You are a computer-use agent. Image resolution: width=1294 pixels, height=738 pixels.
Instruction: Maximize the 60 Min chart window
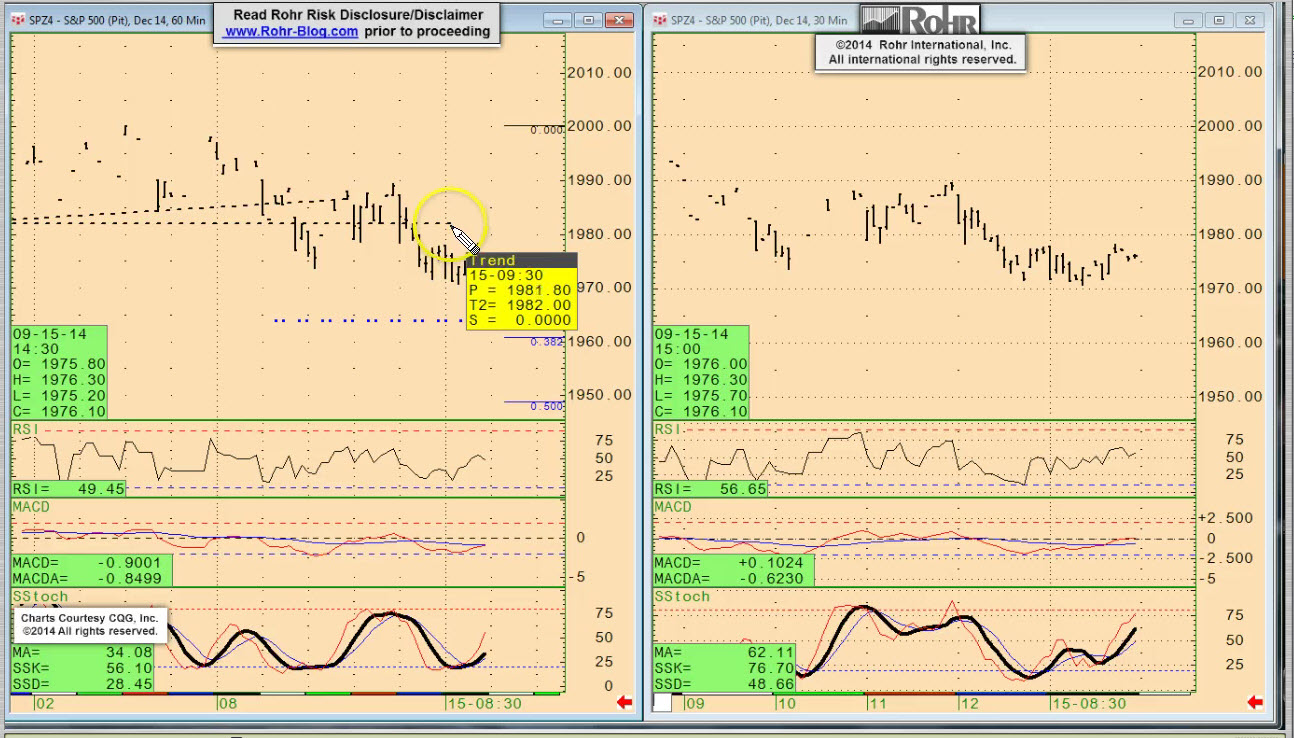[590, 20]
